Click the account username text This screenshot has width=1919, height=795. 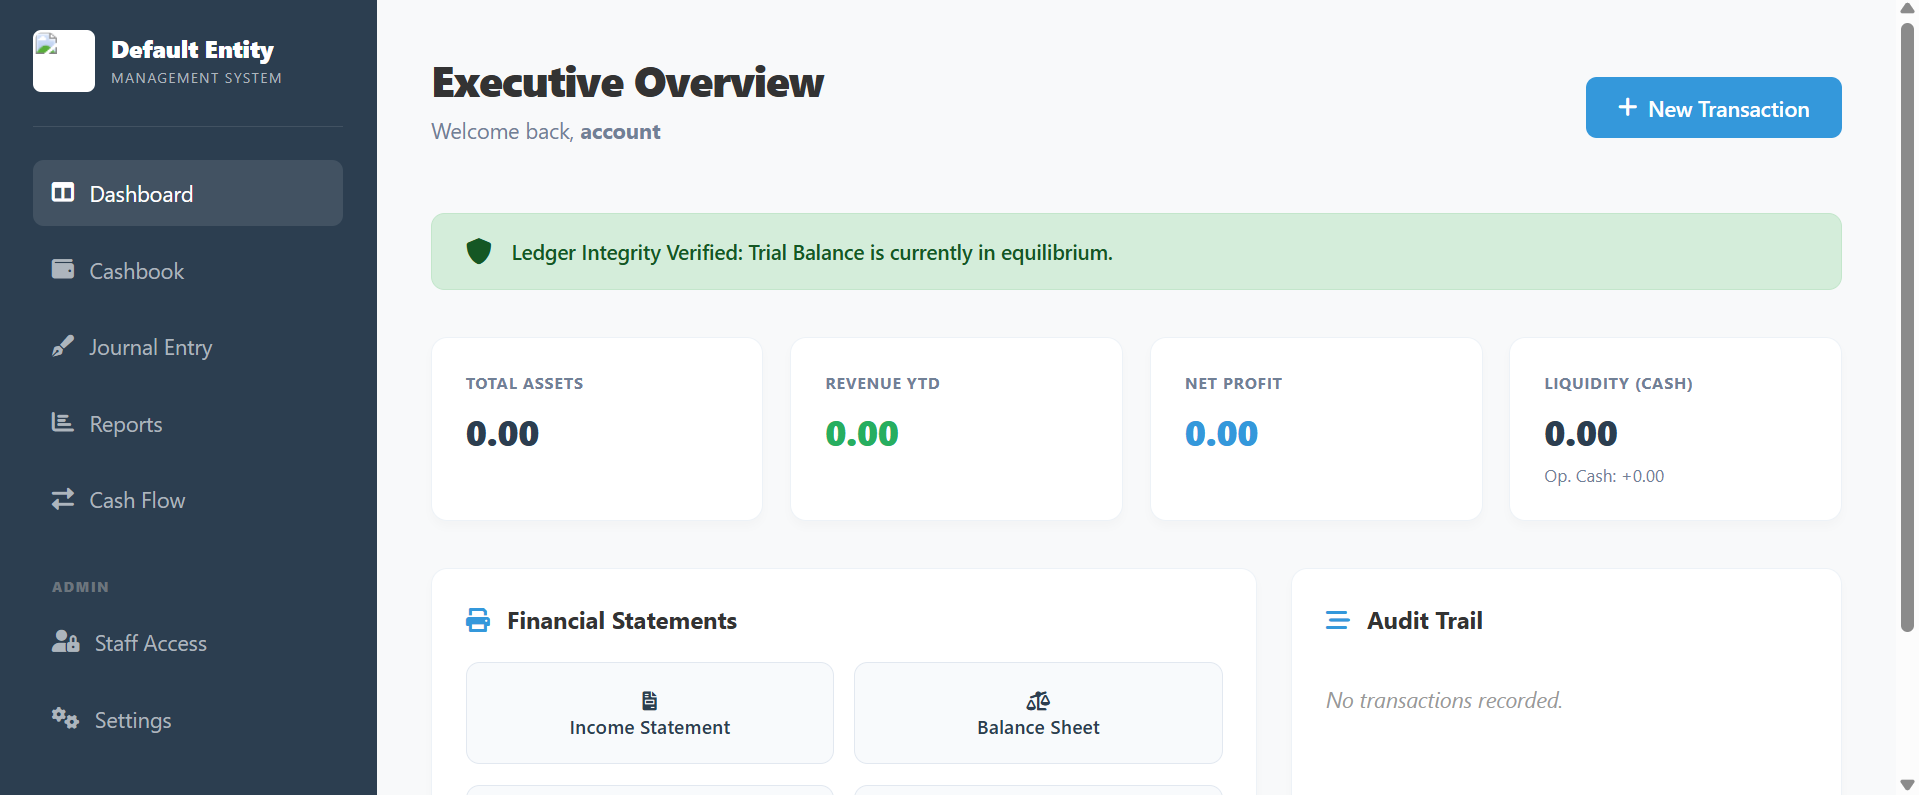click(620, 131)
